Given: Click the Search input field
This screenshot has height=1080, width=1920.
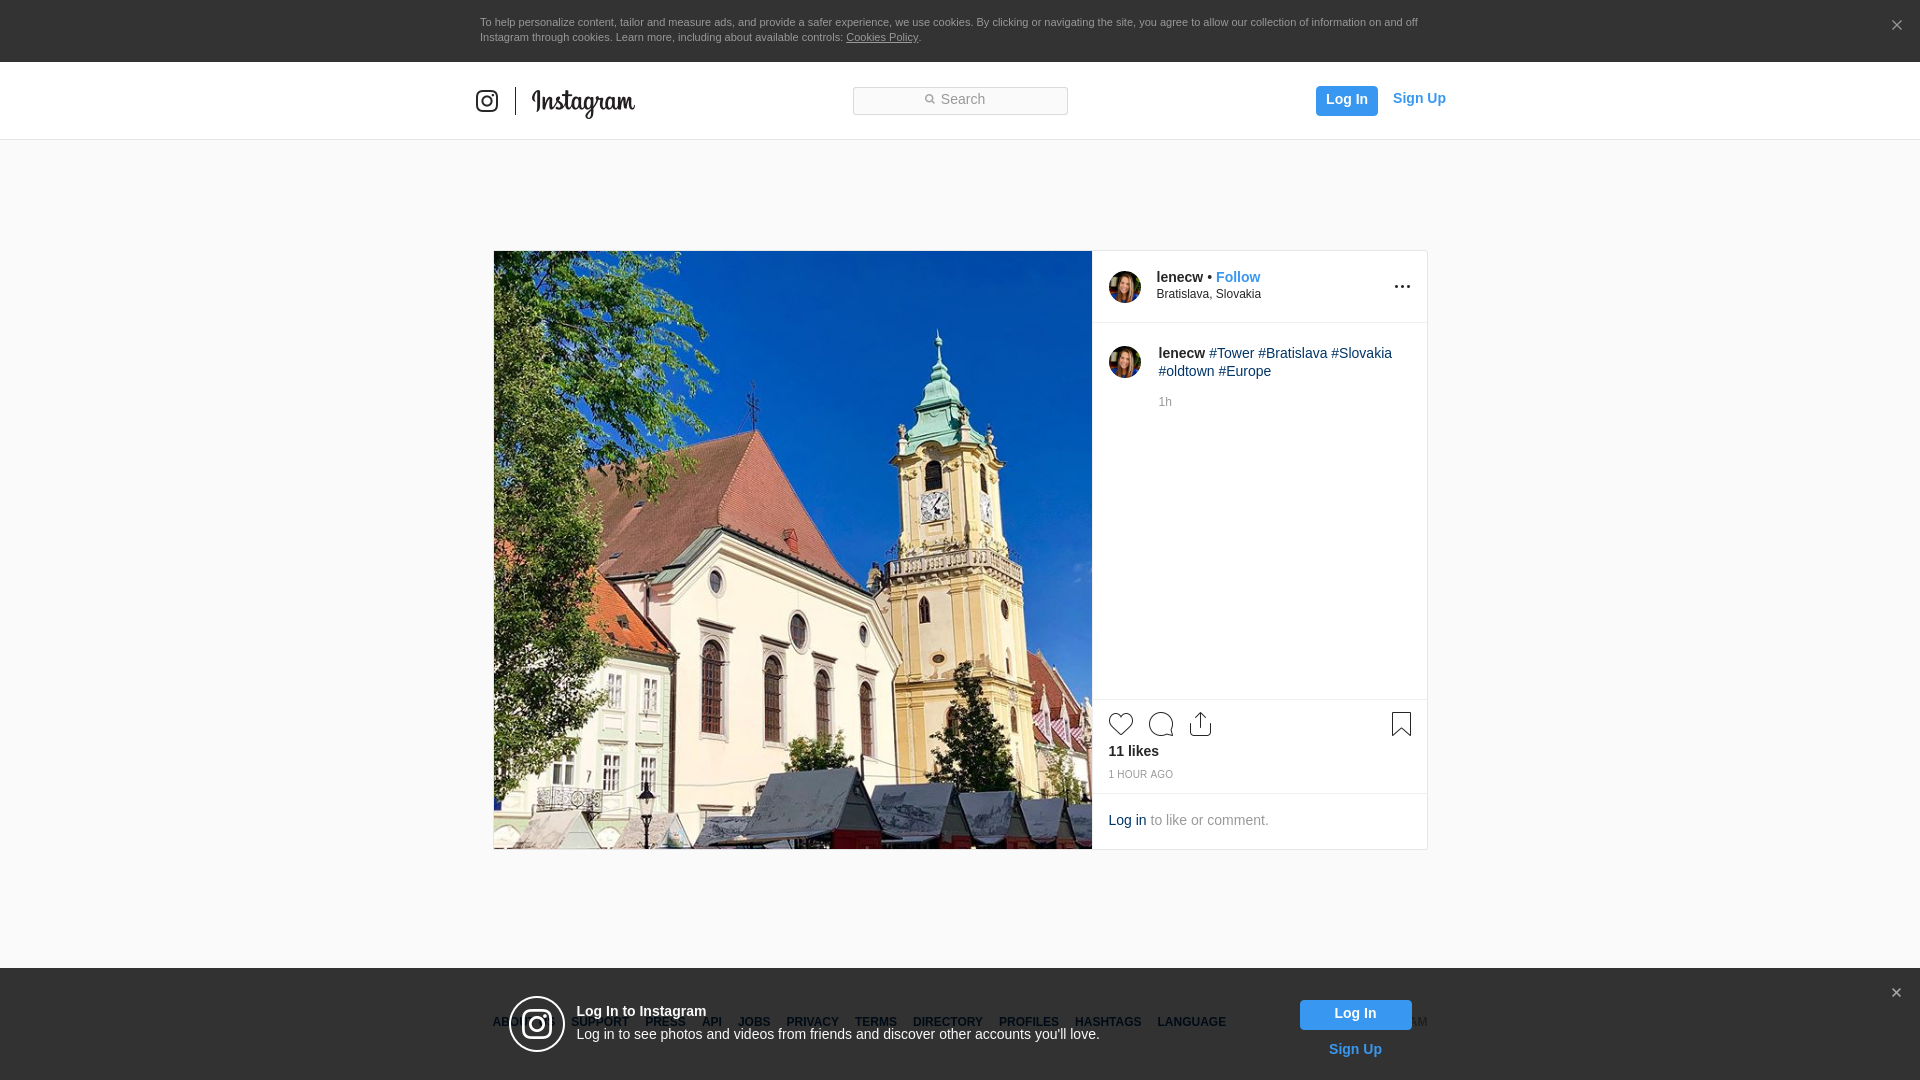Looking at the screenshot, I should tap(960, 100).
